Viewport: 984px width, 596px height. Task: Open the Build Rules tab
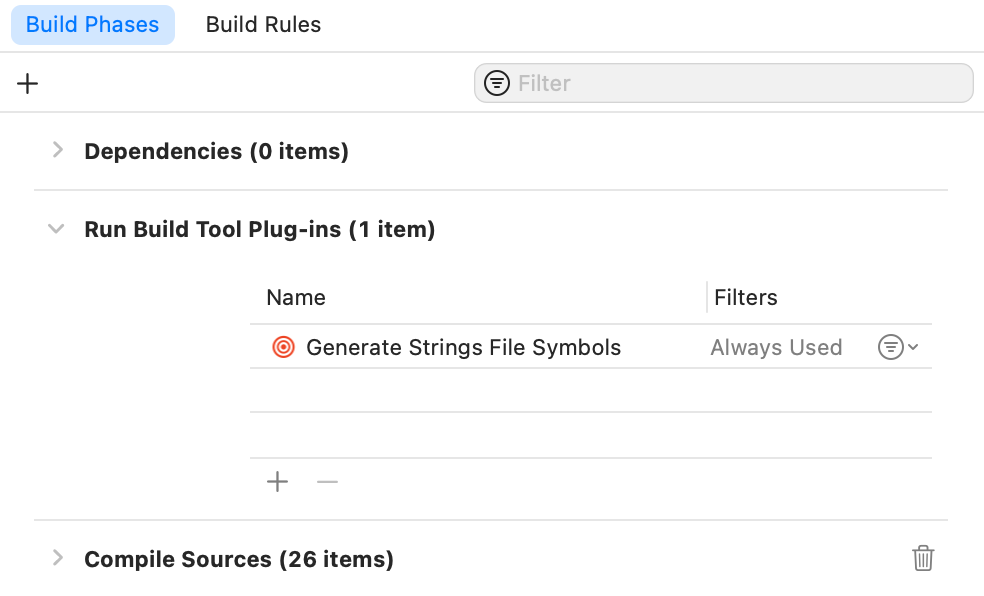pos(263,25)
